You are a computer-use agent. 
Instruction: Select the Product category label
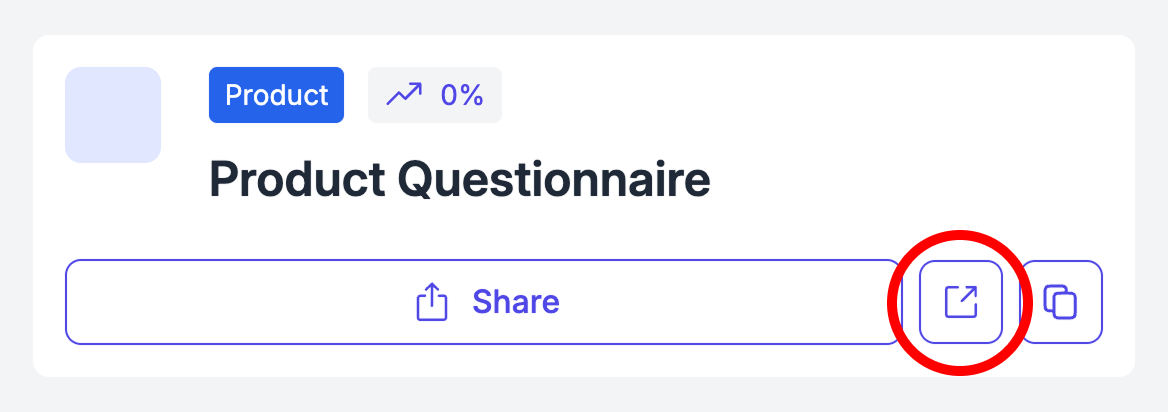tap(276, 95)
